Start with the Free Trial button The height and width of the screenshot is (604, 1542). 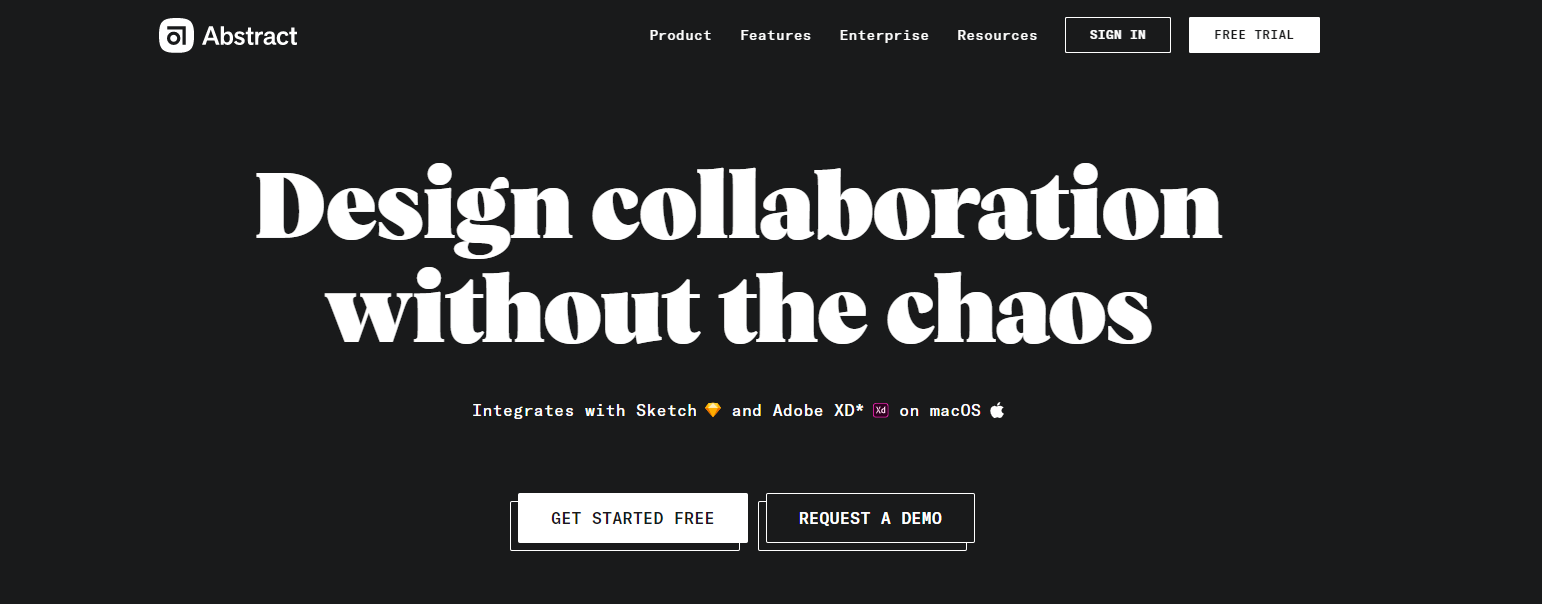tap(1254, 35)
